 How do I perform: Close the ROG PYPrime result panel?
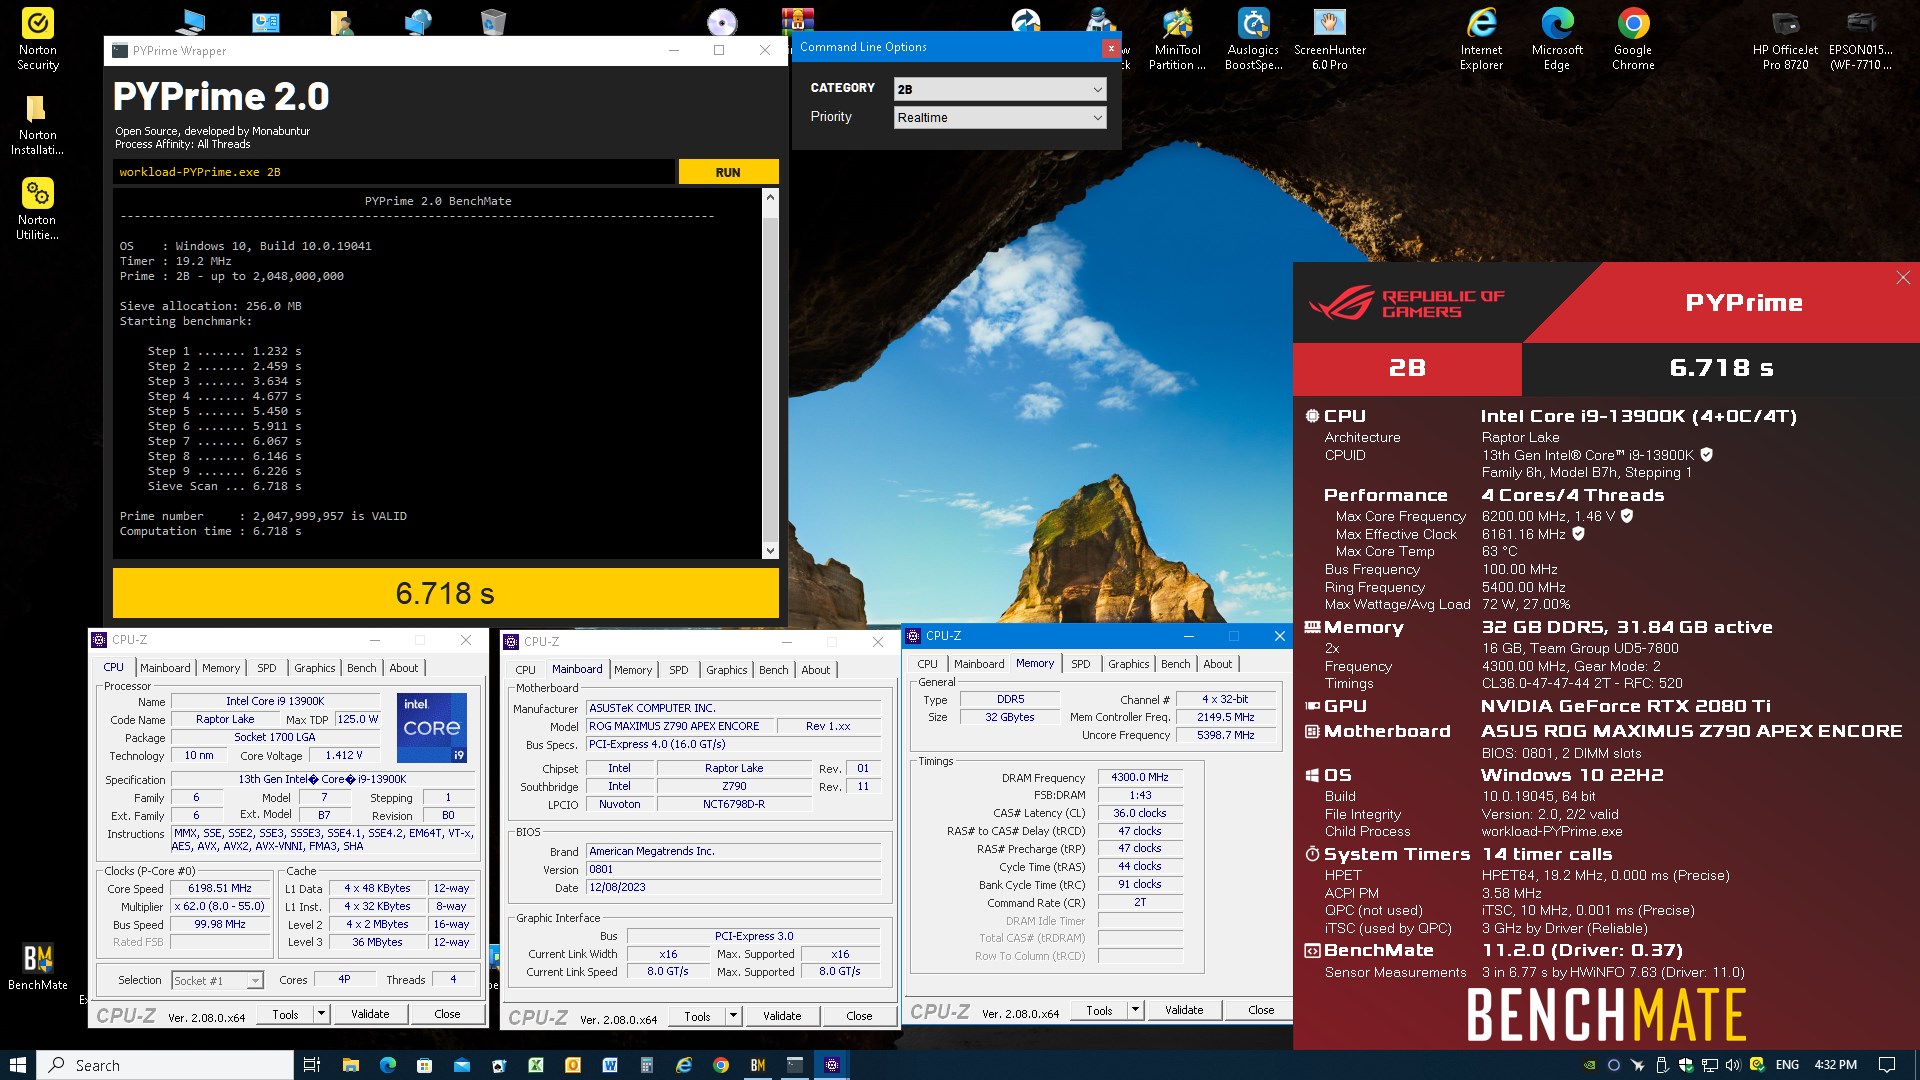point(1902,278)
